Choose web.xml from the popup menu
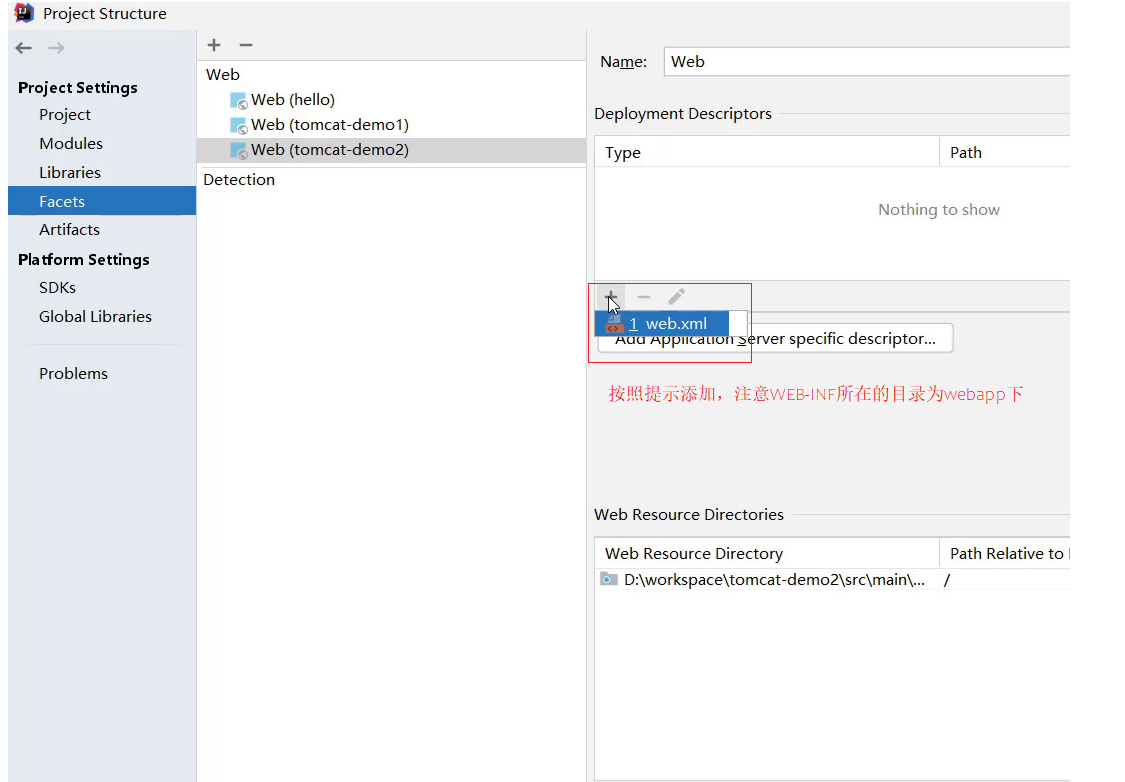The height and width of the screenshot is (782, 1125). [x=662, y=324]
